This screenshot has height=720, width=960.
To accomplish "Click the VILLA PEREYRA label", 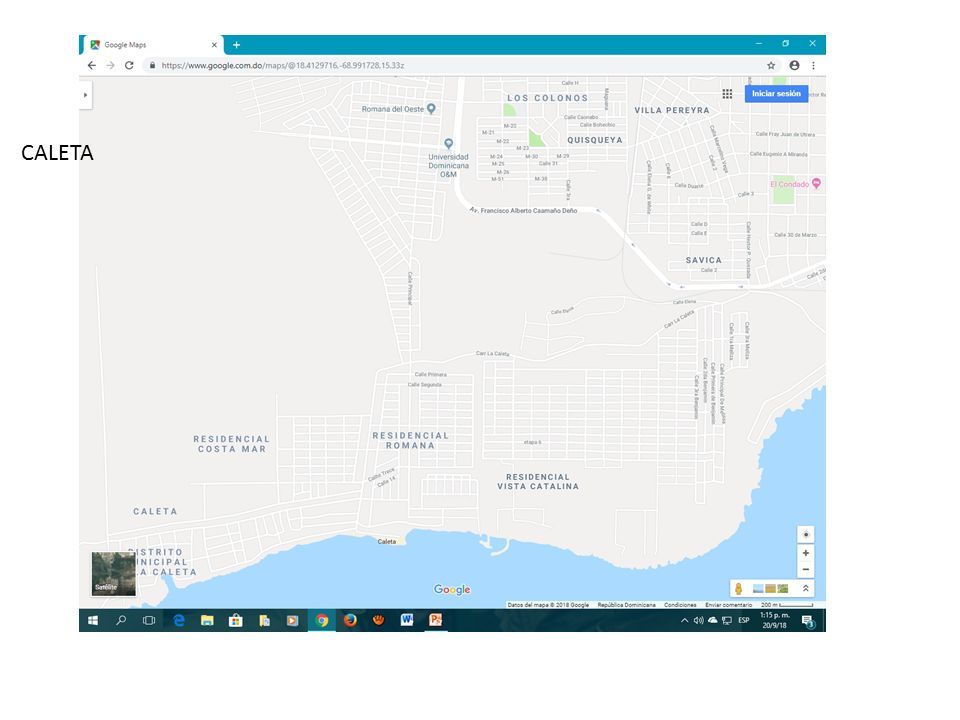I will point(672,110).
